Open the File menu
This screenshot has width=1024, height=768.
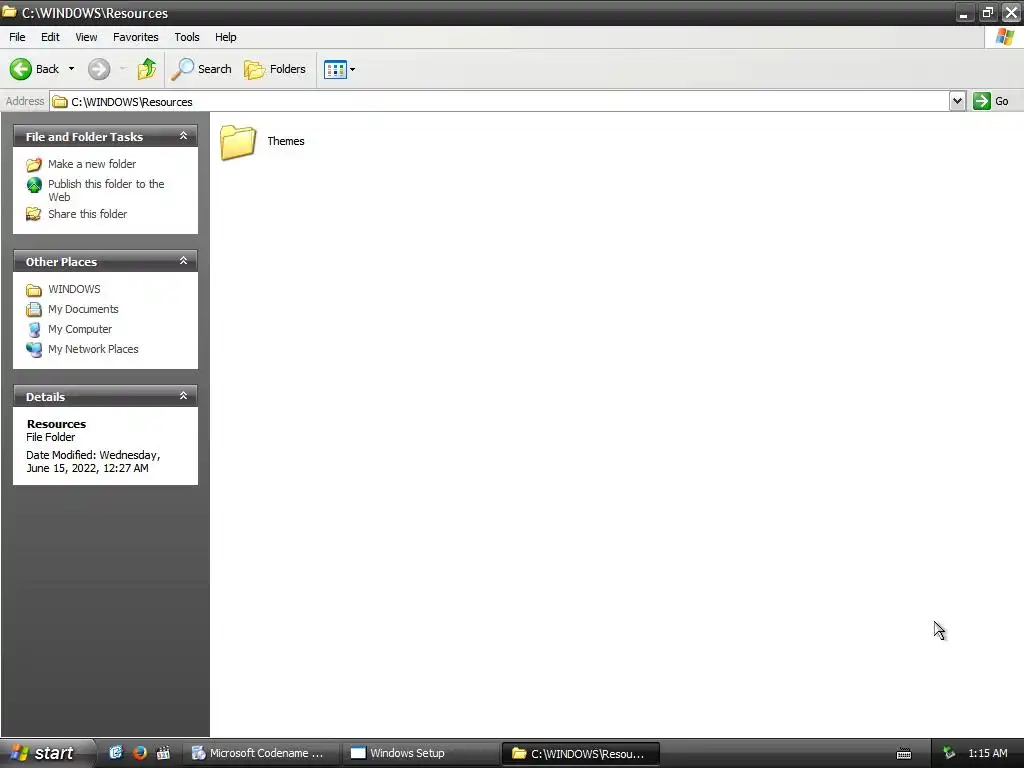point(17,37)
